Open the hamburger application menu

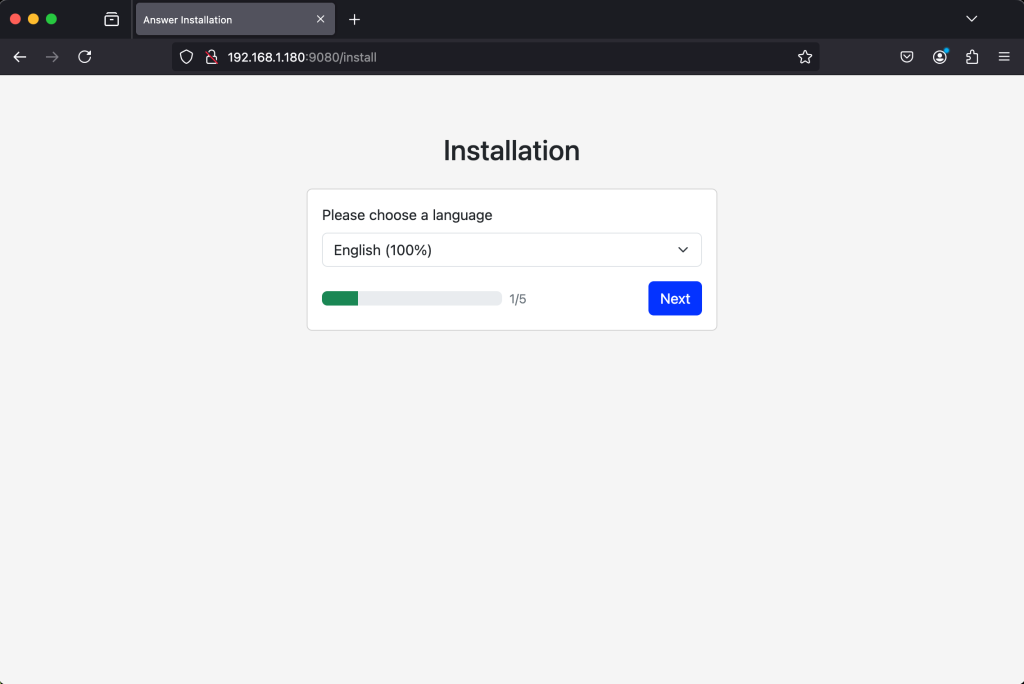click(1004, 57)
